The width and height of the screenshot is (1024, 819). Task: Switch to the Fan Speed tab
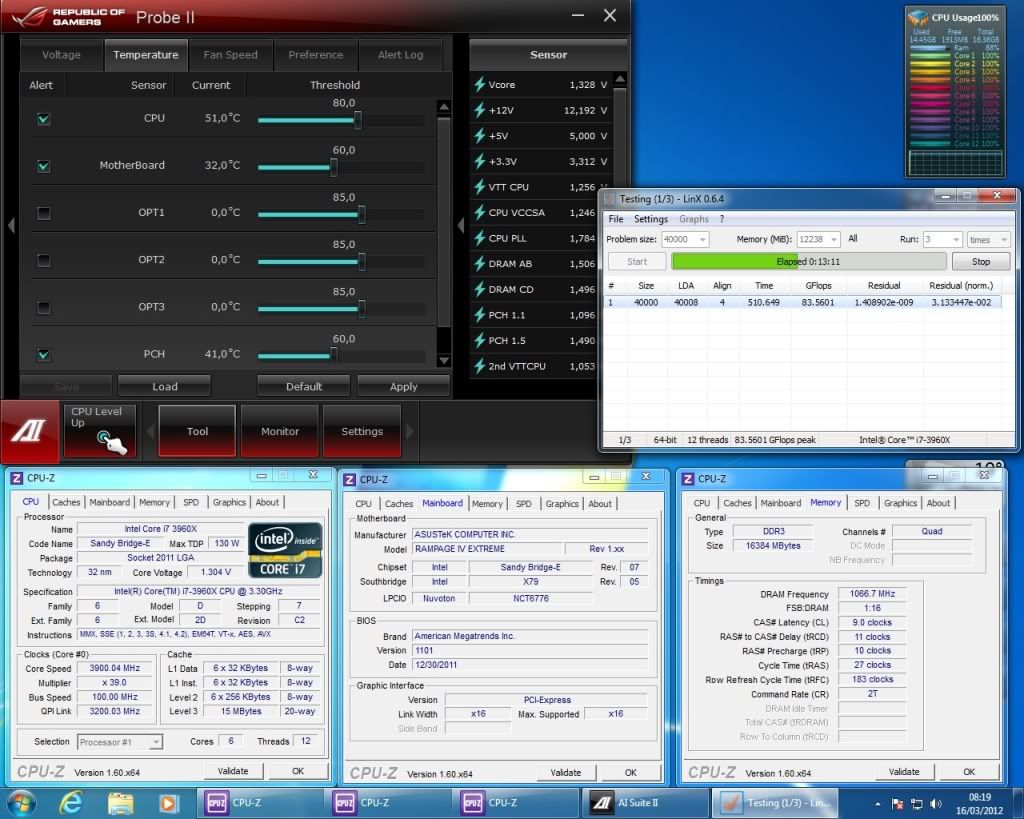pos(230,55)
